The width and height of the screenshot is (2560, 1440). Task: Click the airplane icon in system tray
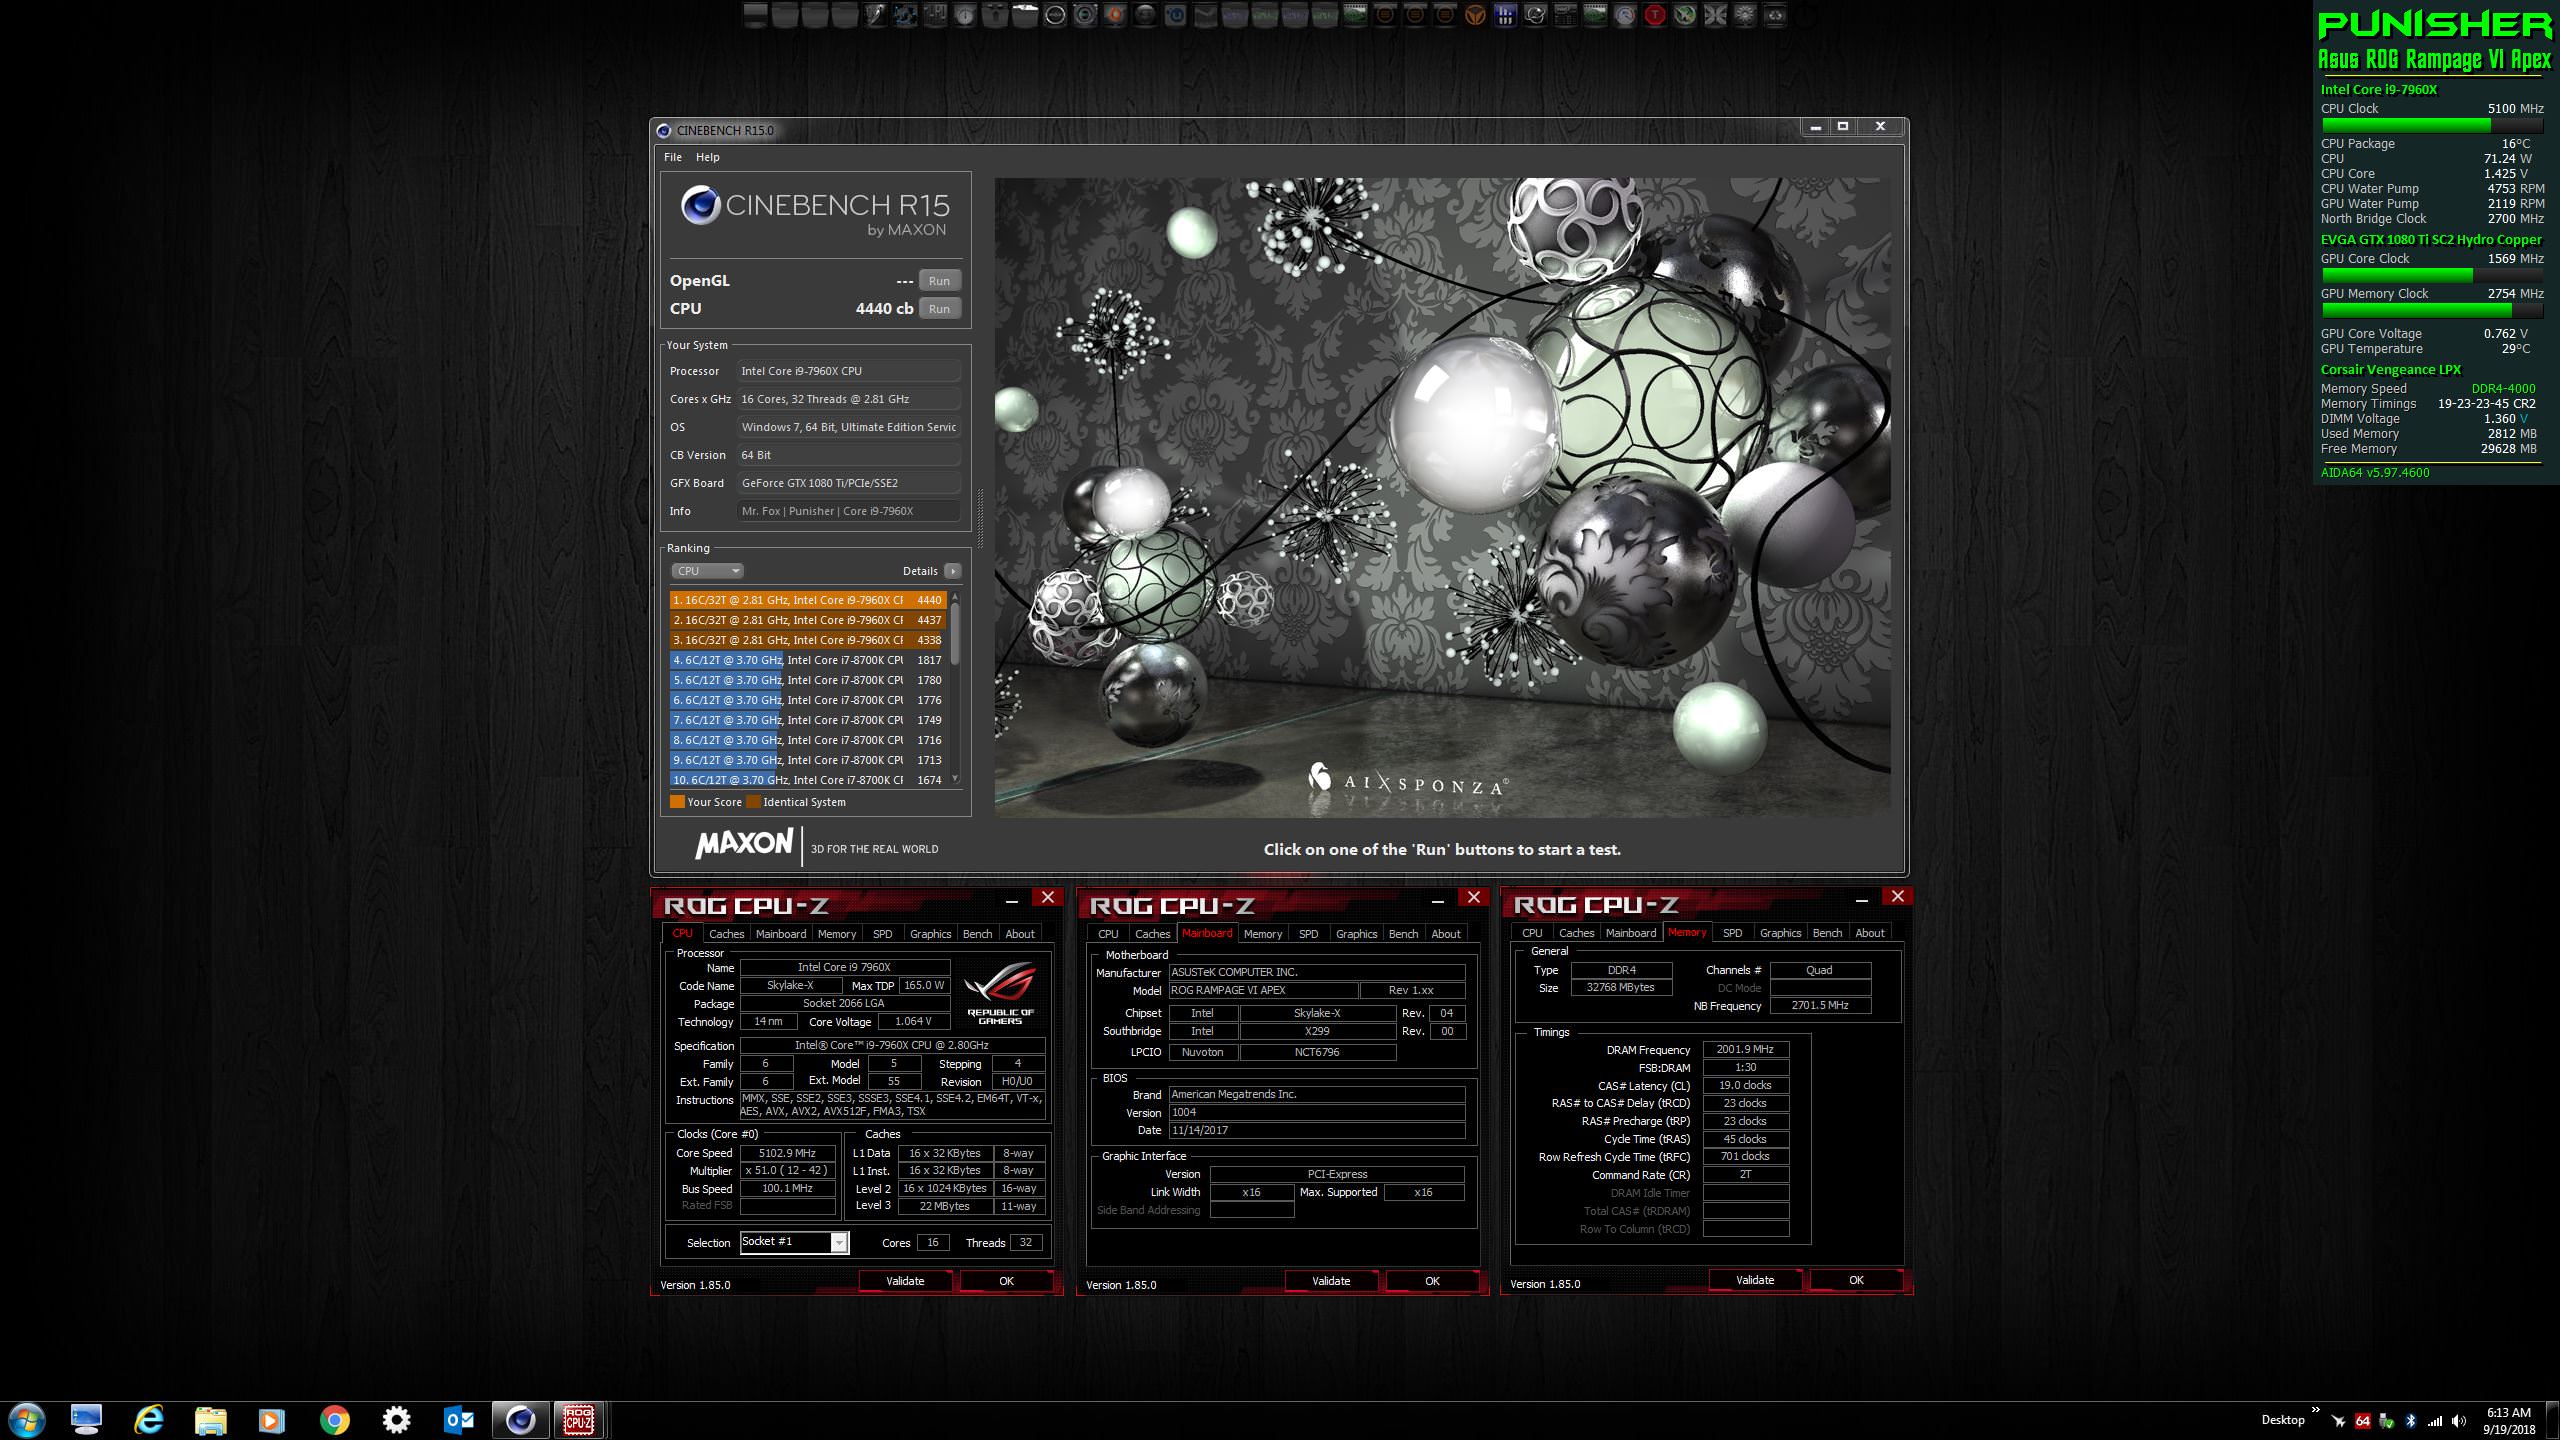pyautogui.click(x=2338, y=1421)
